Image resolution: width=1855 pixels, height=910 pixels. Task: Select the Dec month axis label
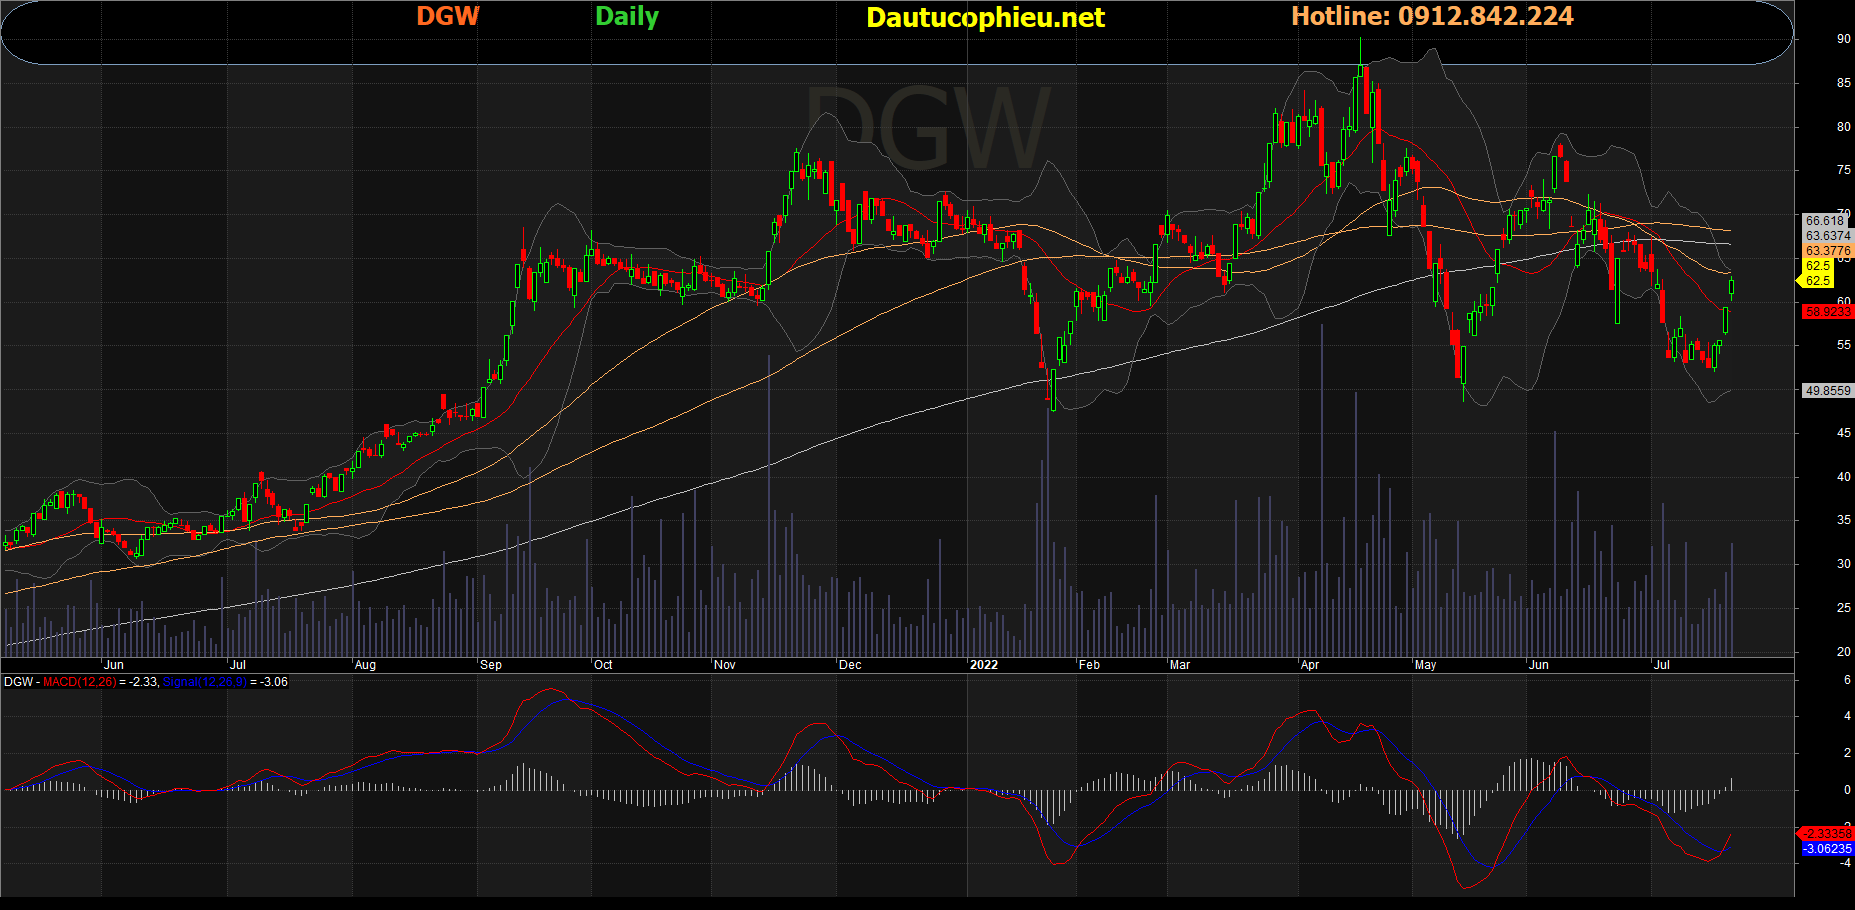point(850,665)
